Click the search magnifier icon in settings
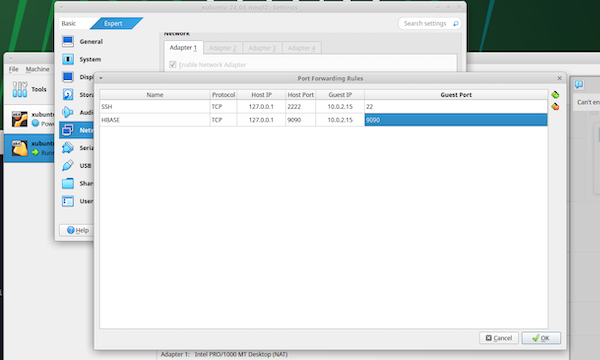The width and height of the screenshot is (600, 360). [455, 24]
